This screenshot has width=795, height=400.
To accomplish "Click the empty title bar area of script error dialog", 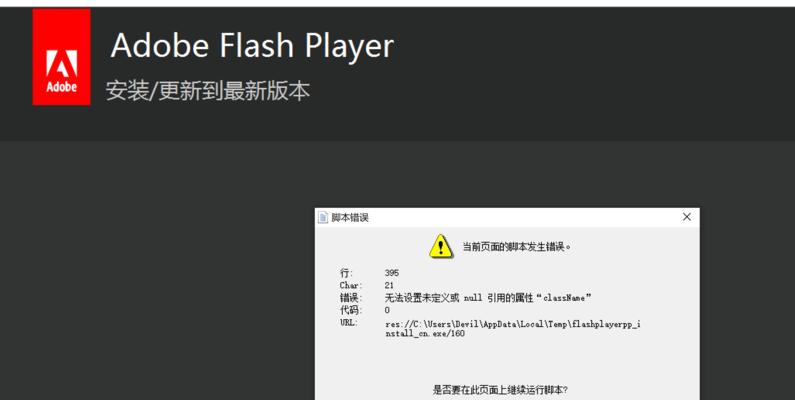I will pyautogui.click(x=522, y=217).
